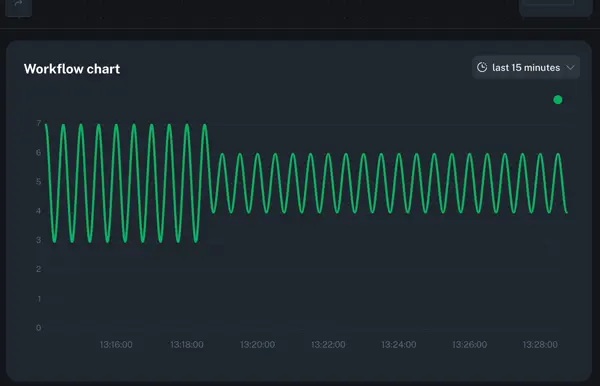Viewport: 600px width, 386px height.
Task: Click the green line's final point at right edge
Action: (x=567, y=212)
